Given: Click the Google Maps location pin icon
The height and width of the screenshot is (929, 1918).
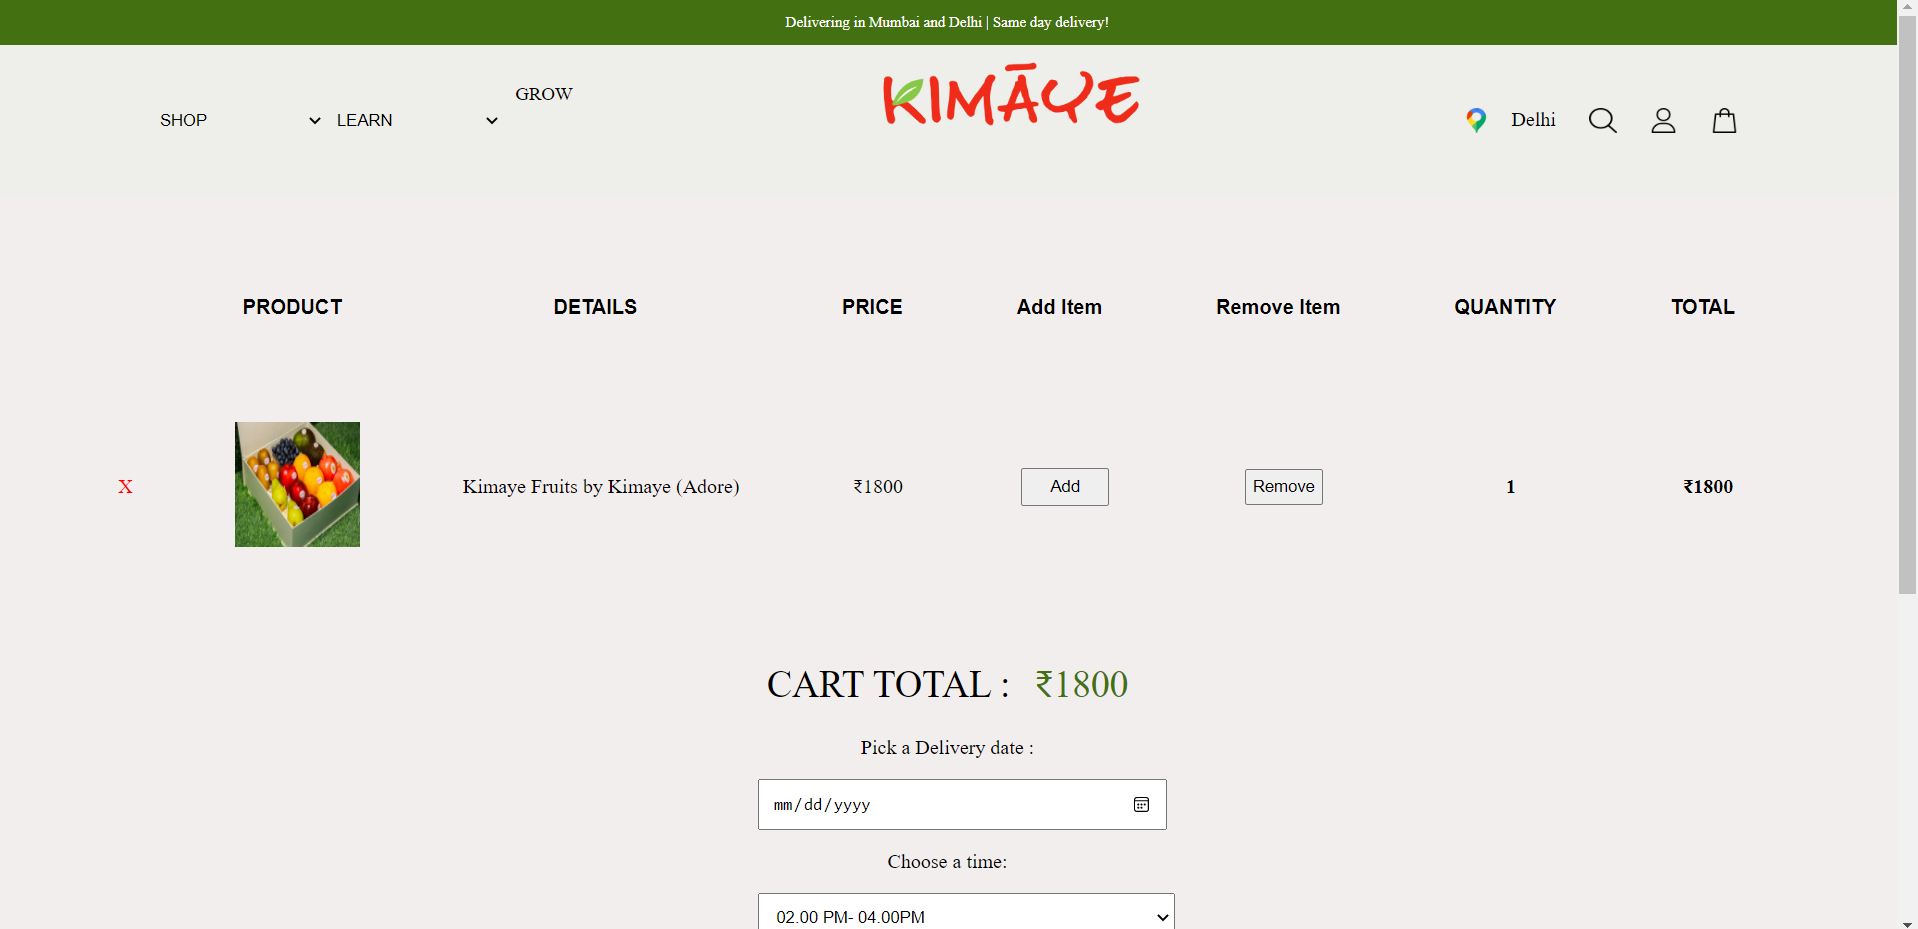Looking at the screenshot, I should coord(1476,120).
